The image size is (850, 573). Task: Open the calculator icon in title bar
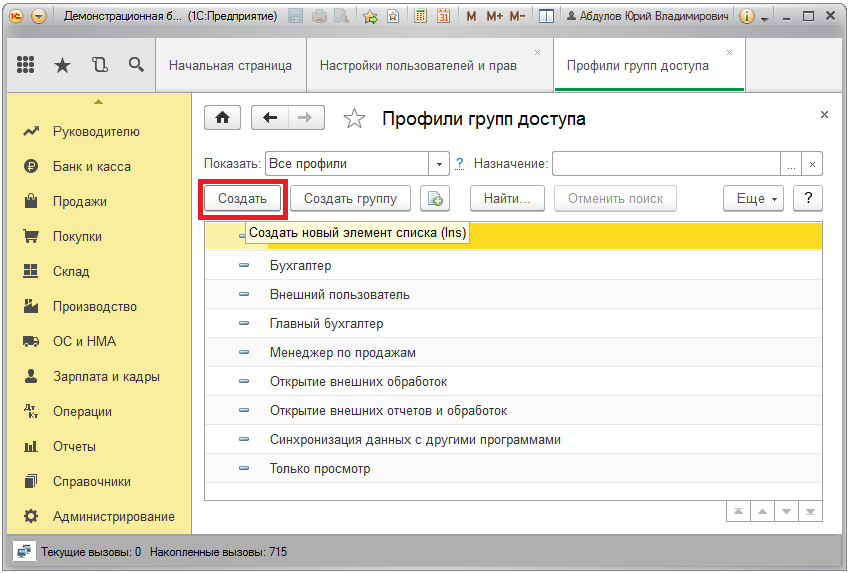(x=420, y=17)
